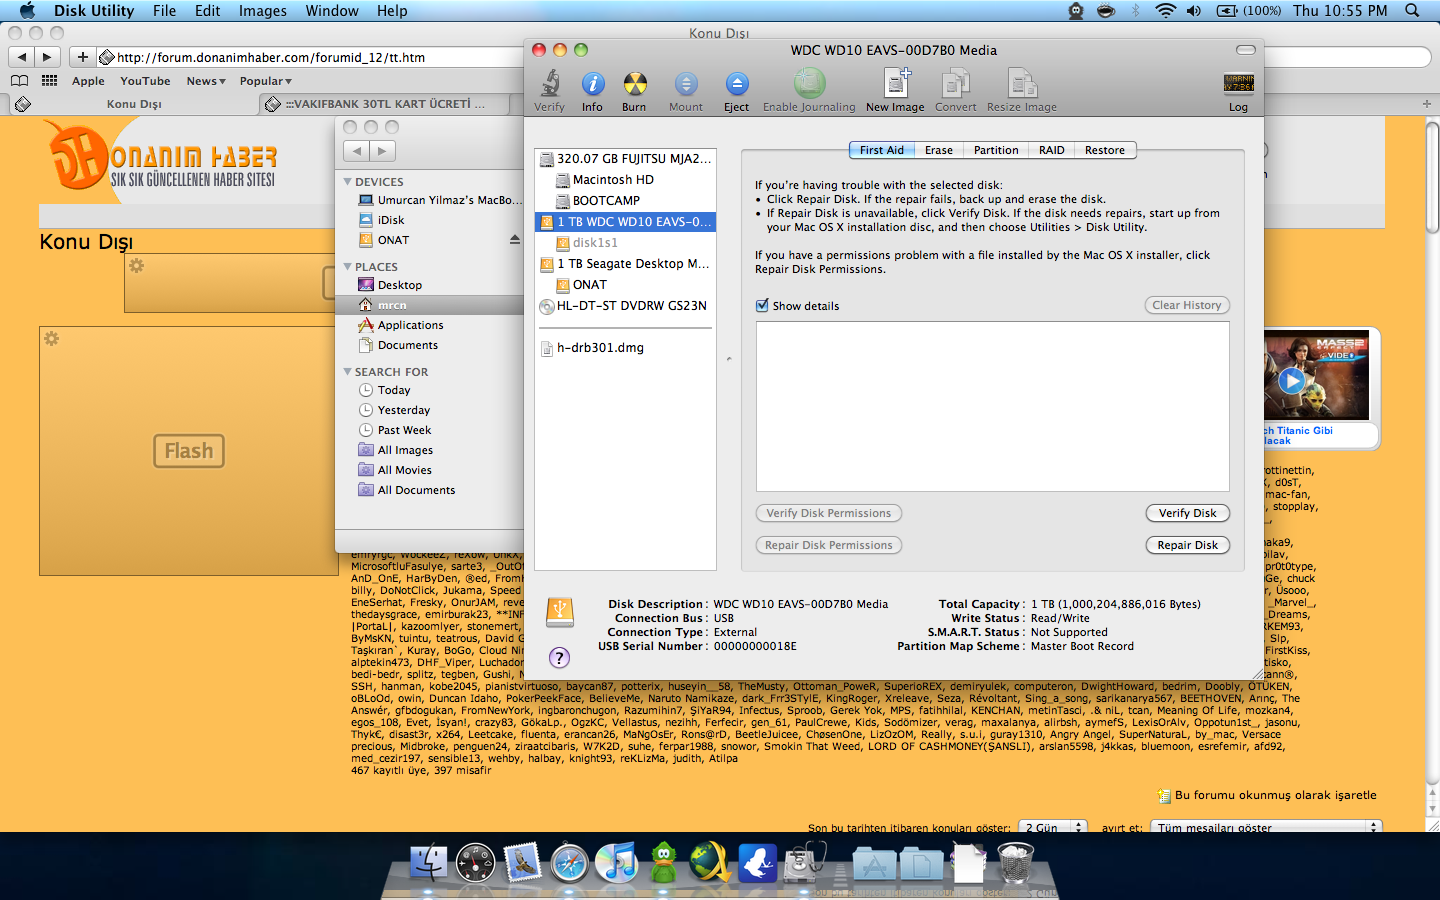
Task: Open Safari compass icon in Dock
Action: point(570,862)
